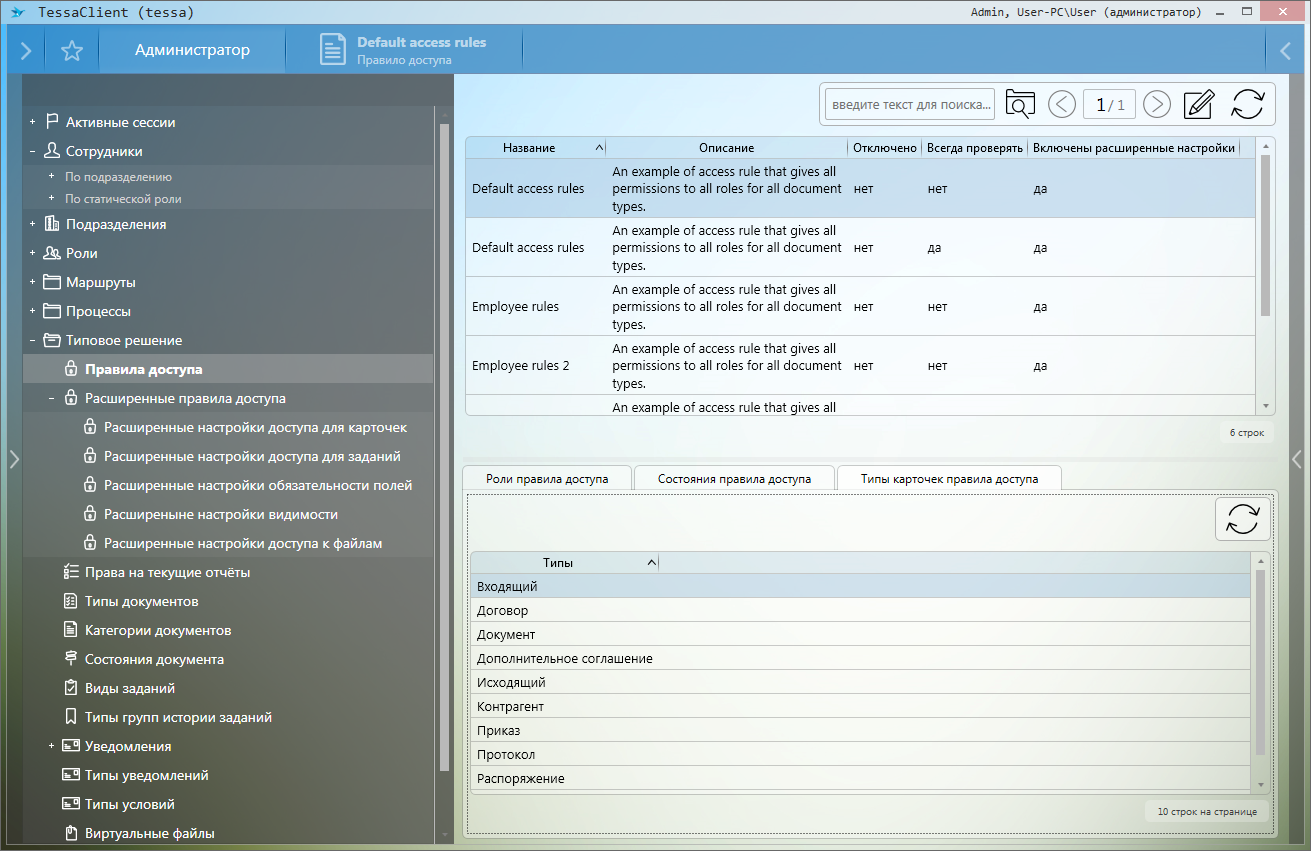Click the flag icon for Активные сессии
Image resolution: width=1311 pixels, height=851 pixels.
pos(52,122)
